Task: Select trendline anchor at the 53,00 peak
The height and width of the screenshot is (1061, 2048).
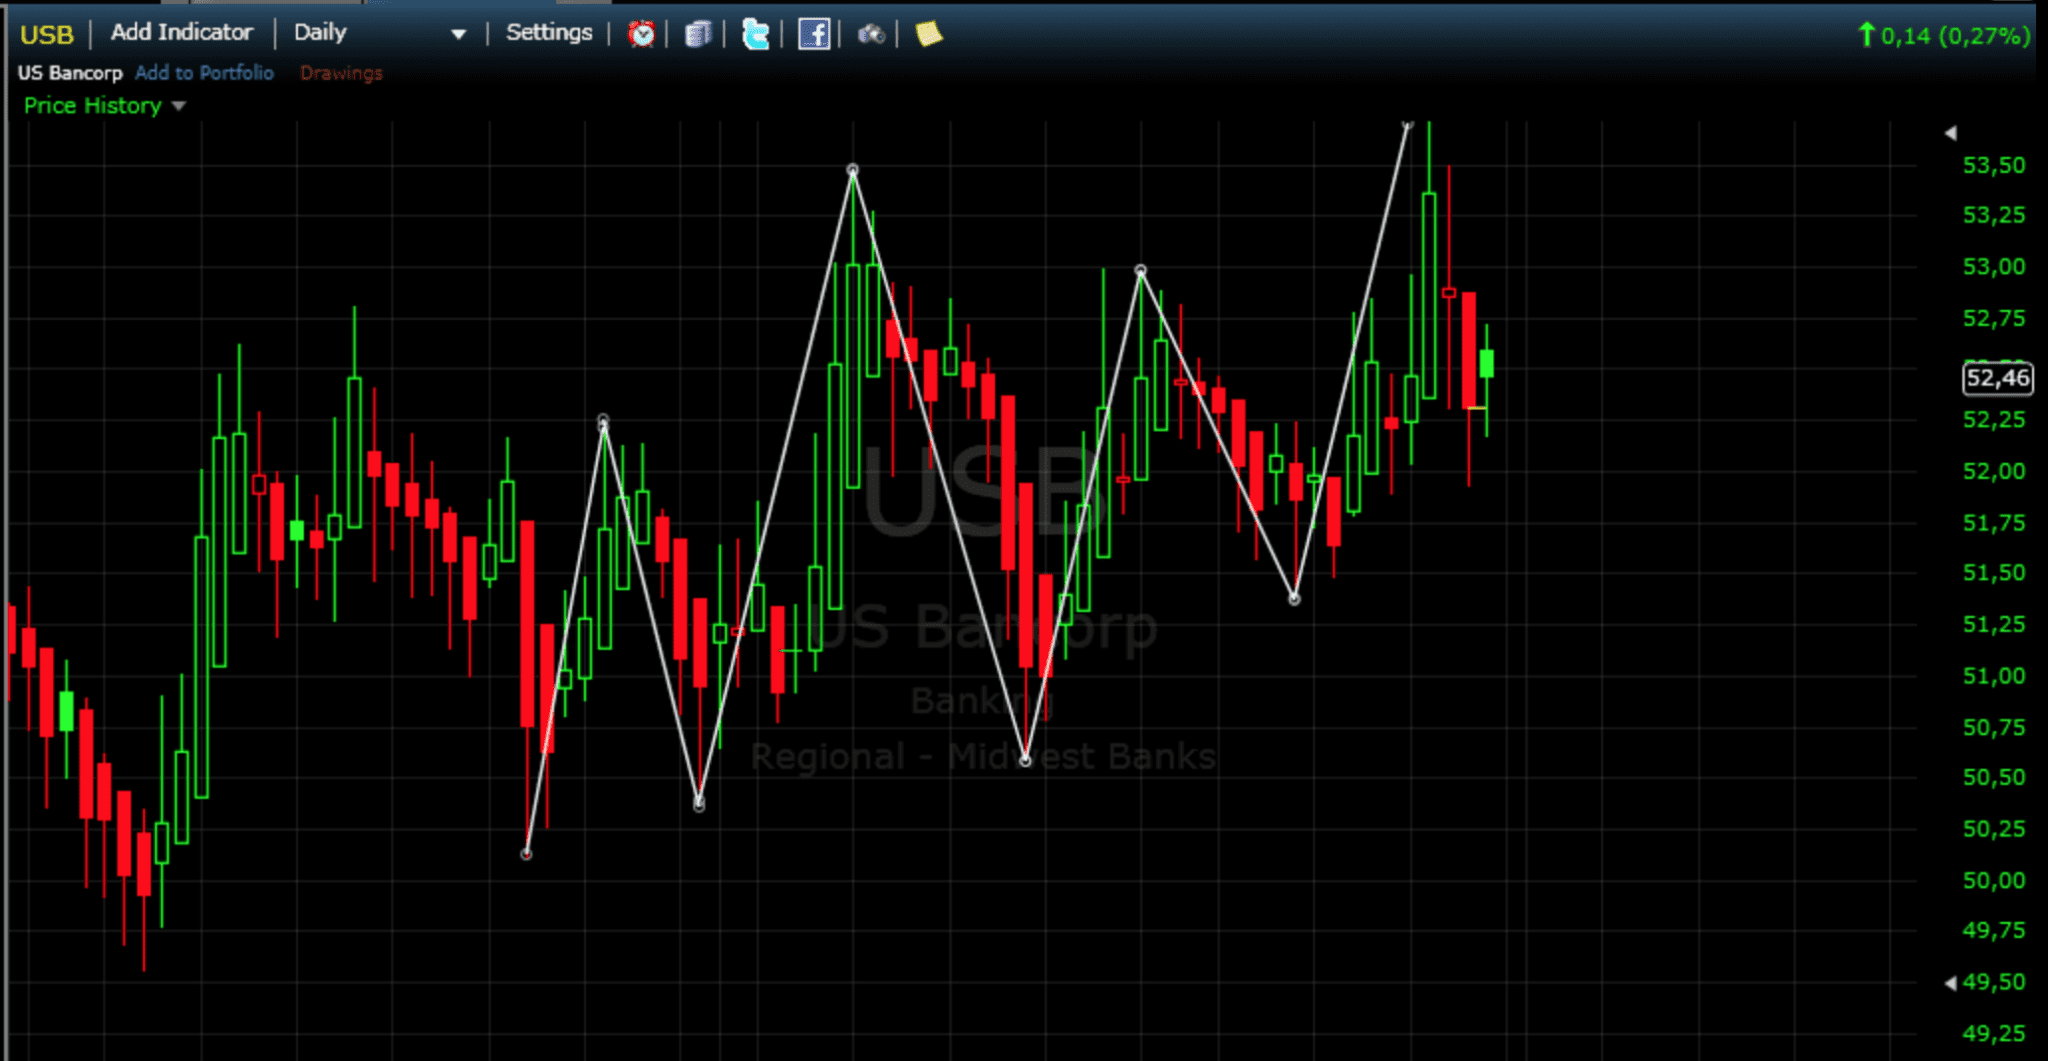Action: [1141, 270]
